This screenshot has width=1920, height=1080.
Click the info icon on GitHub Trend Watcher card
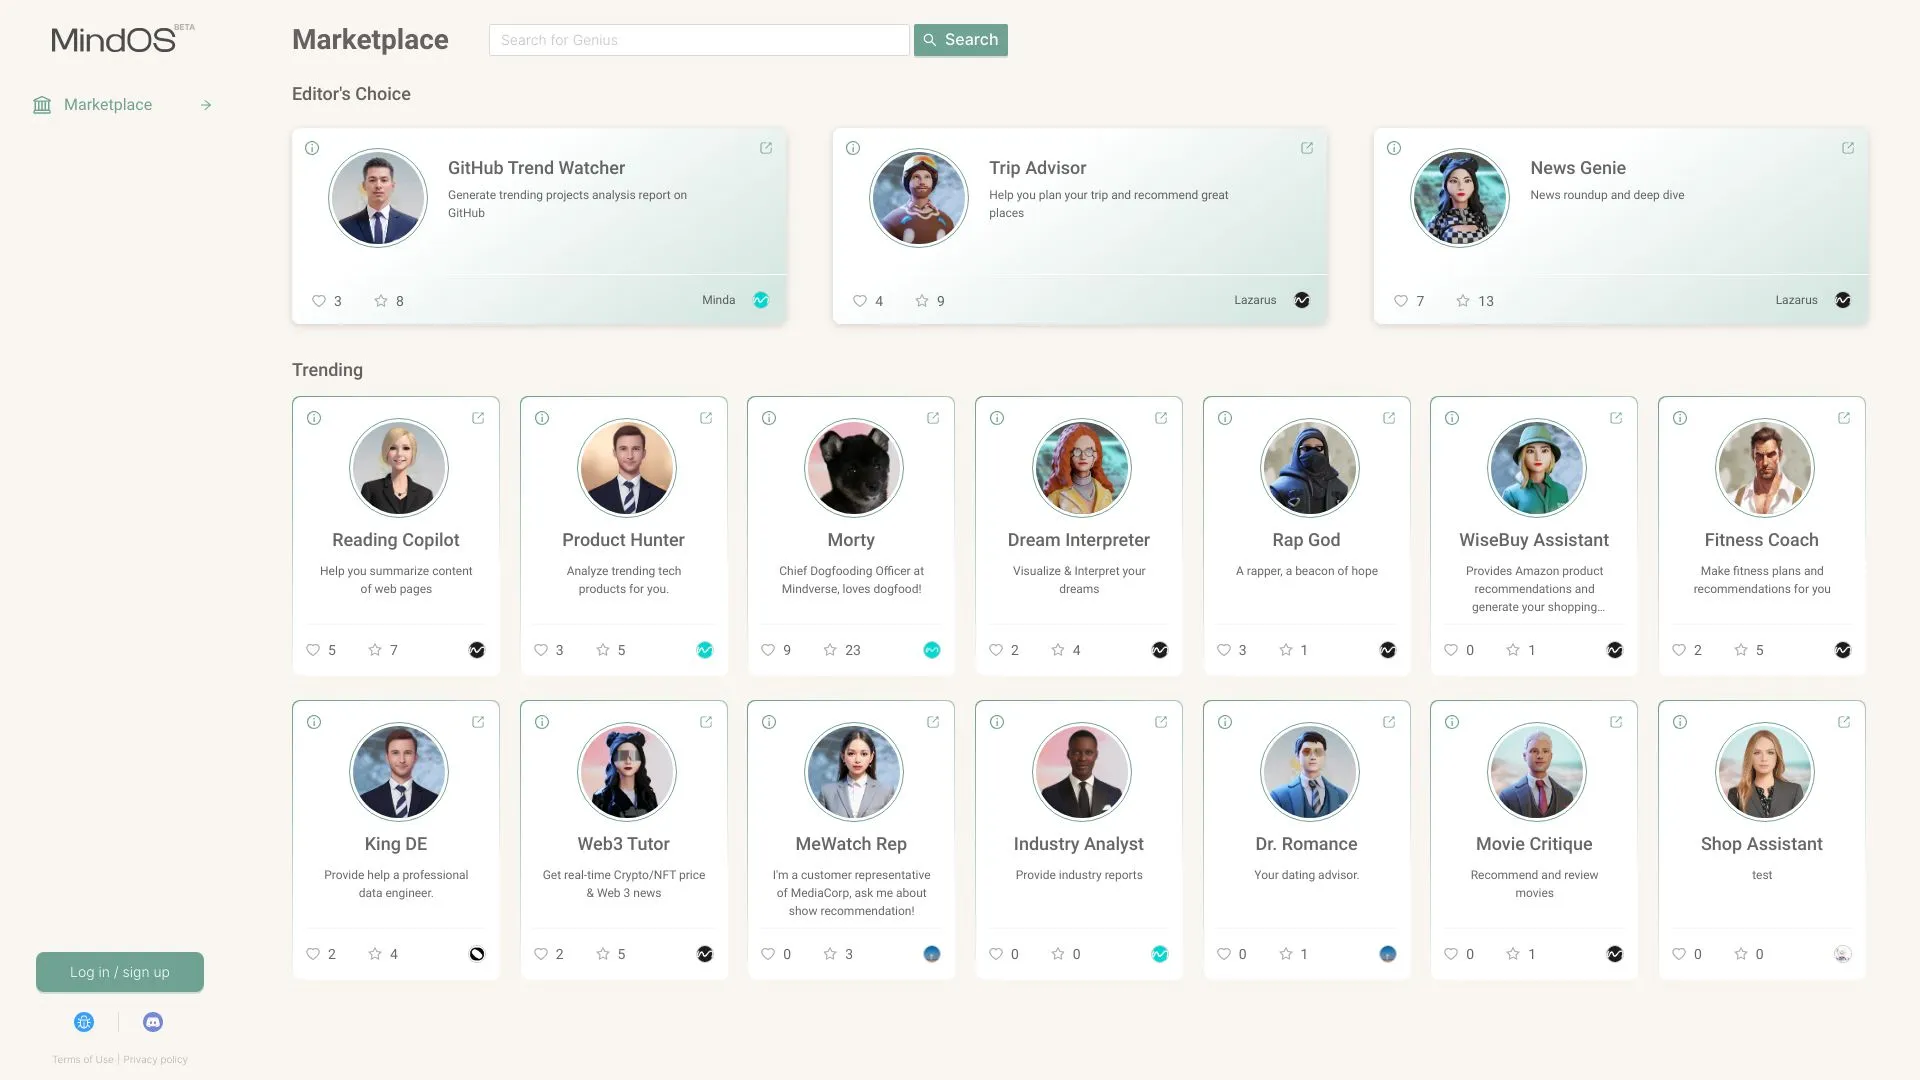coord(312,148)
